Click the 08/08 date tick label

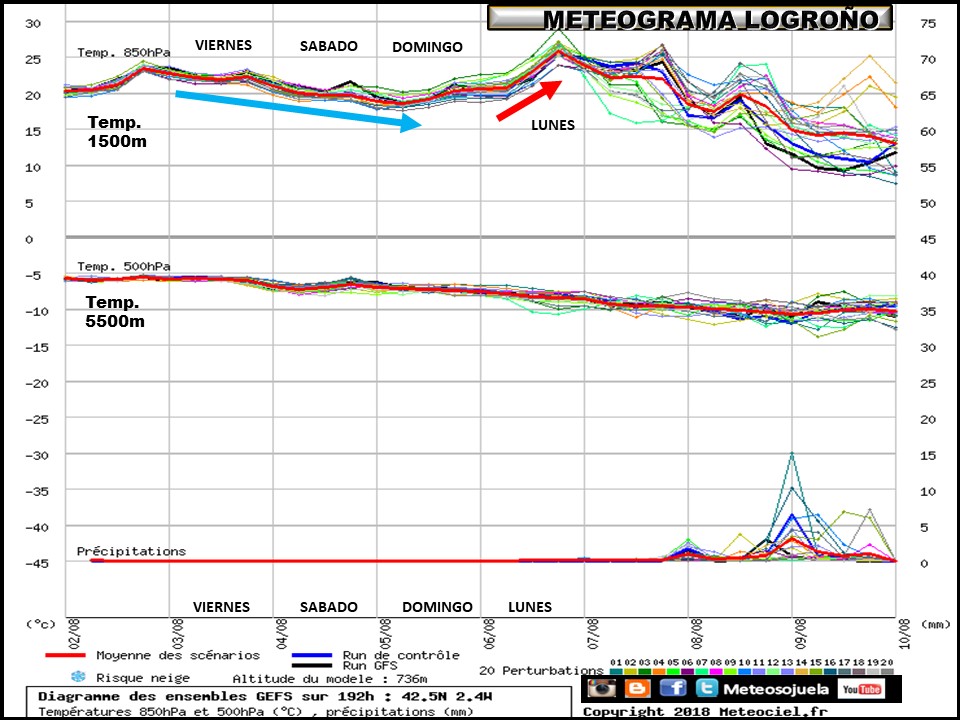click(x=697, y=634)
